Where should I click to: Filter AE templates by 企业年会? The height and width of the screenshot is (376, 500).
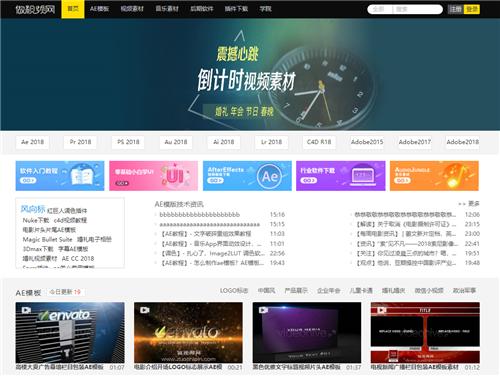(x=329, y=291)
